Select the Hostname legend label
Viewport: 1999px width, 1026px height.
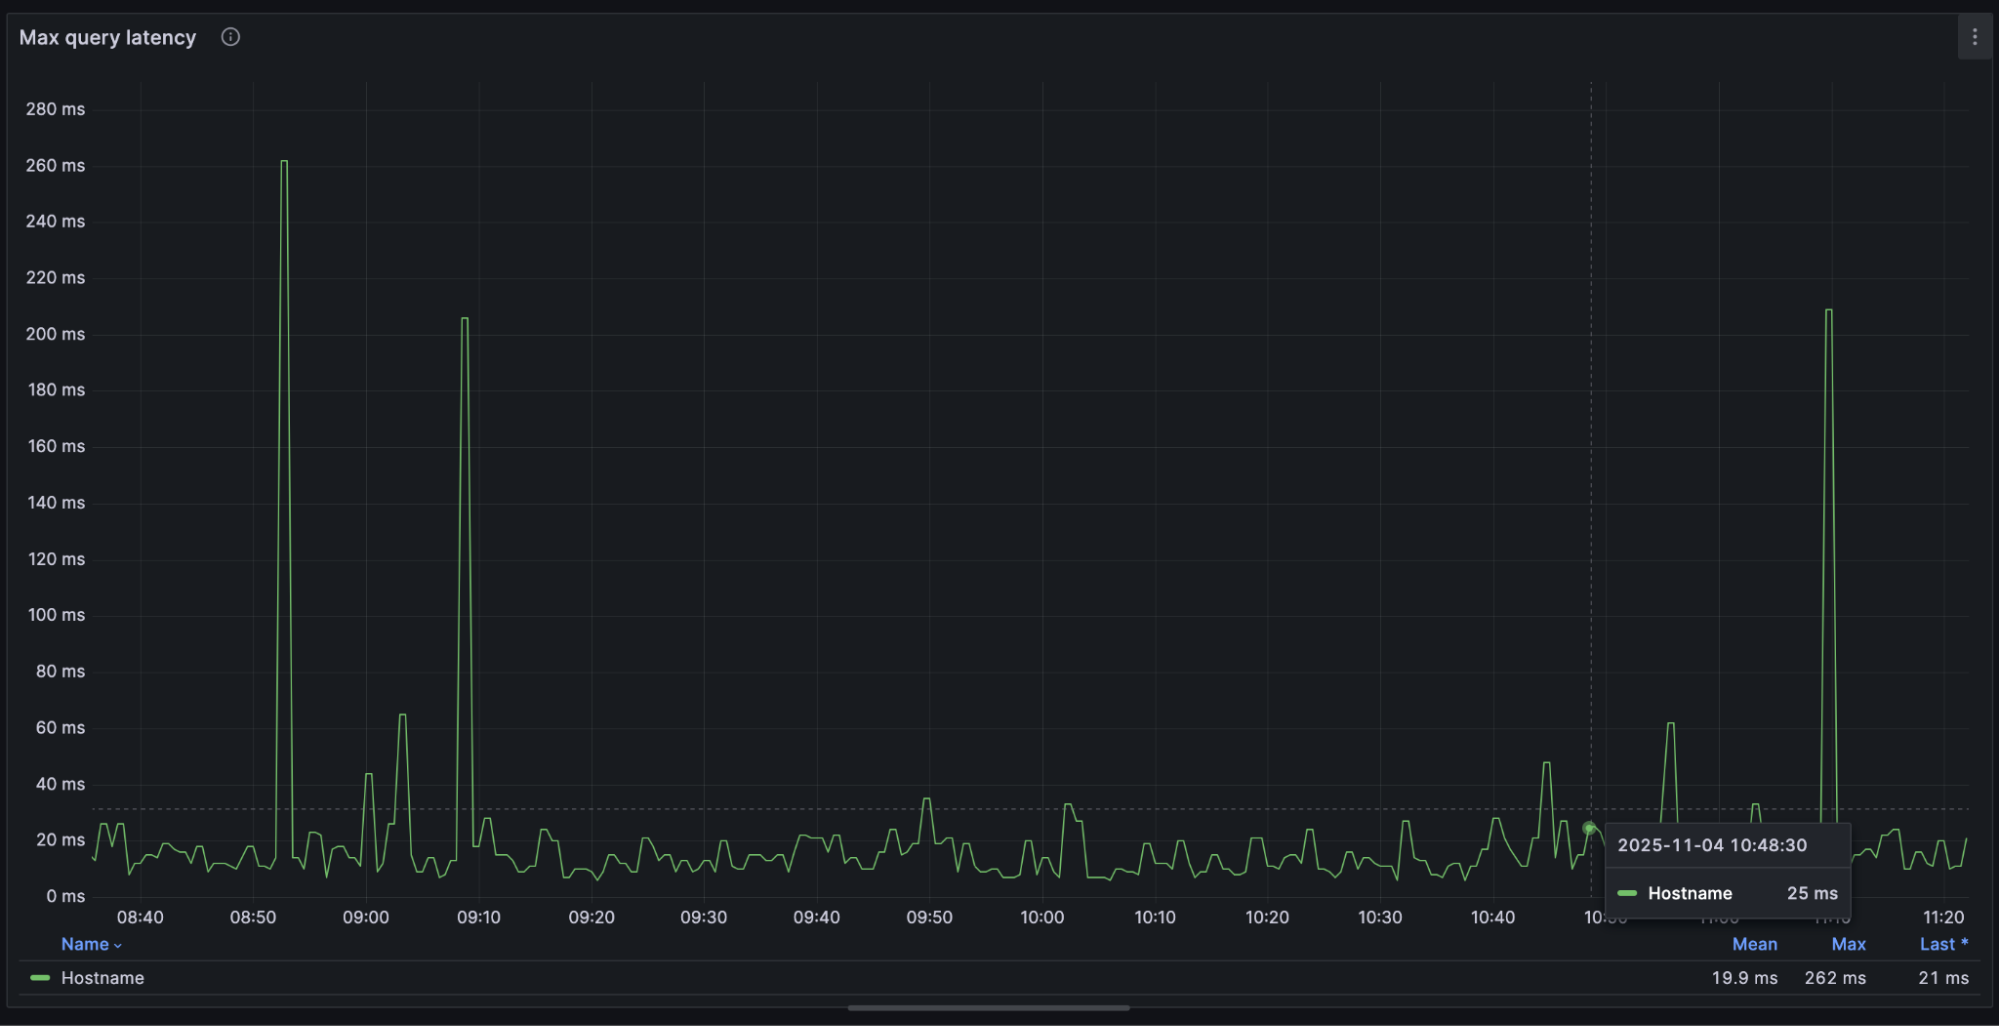[x=103, y=978]
